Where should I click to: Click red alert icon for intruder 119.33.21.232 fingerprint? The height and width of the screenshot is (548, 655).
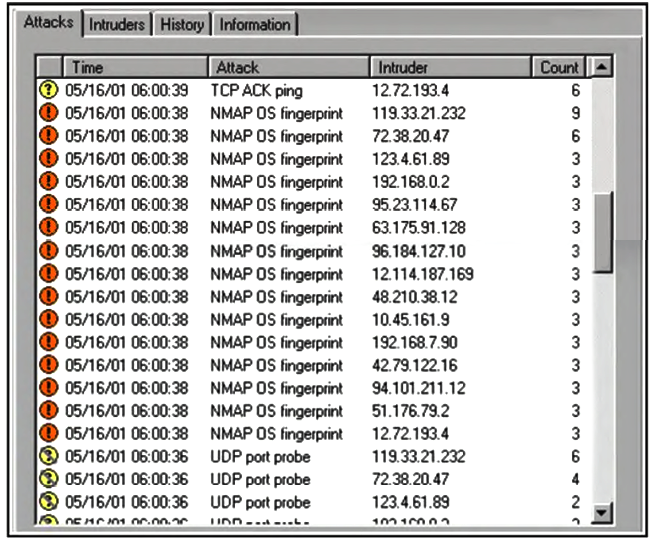click(x=48, y=113)
